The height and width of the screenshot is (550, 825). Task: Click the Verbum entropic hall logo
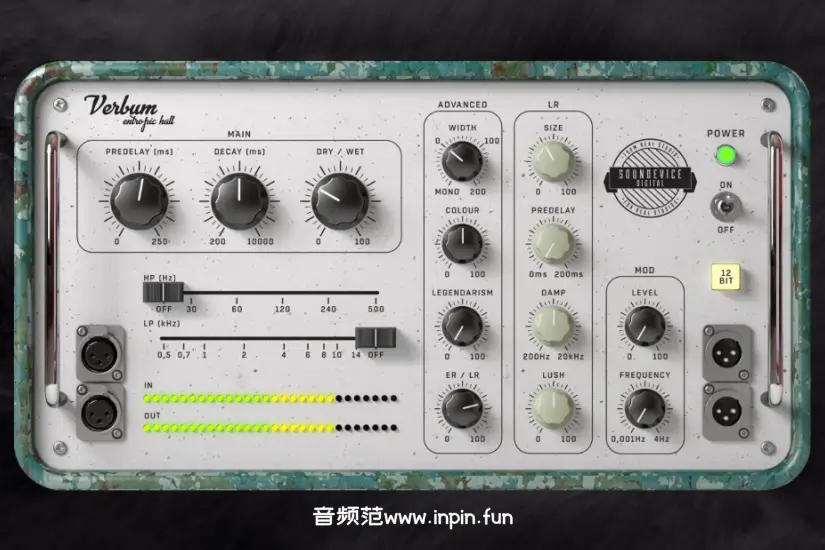pyautogui.click(x=129, y=111)
